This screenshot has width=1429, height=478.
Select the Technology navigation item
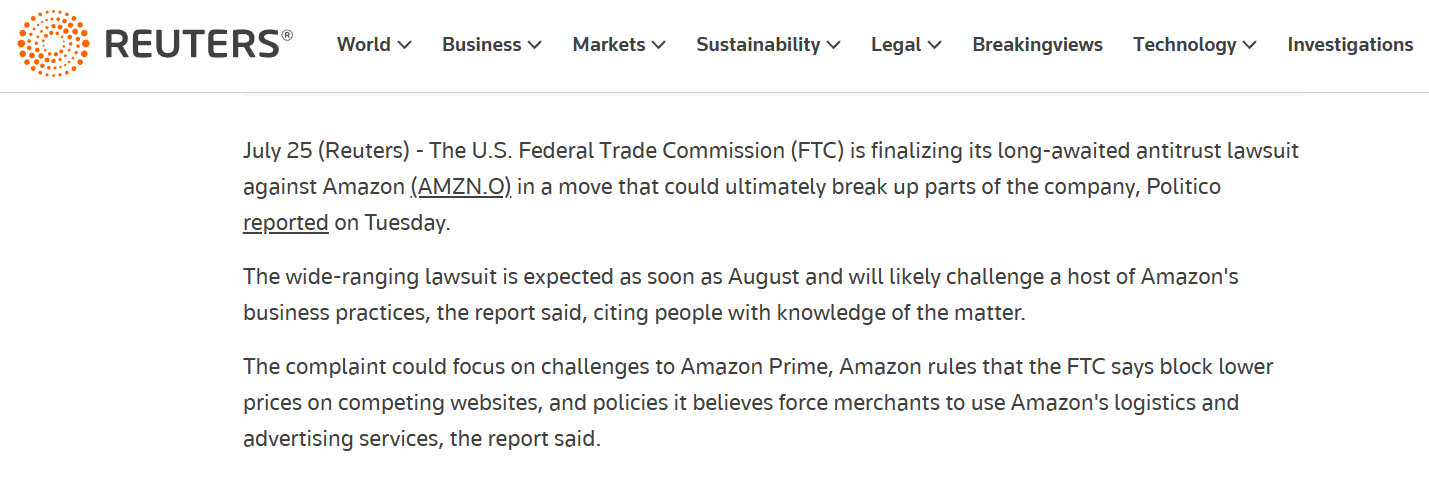(1184, 45)
